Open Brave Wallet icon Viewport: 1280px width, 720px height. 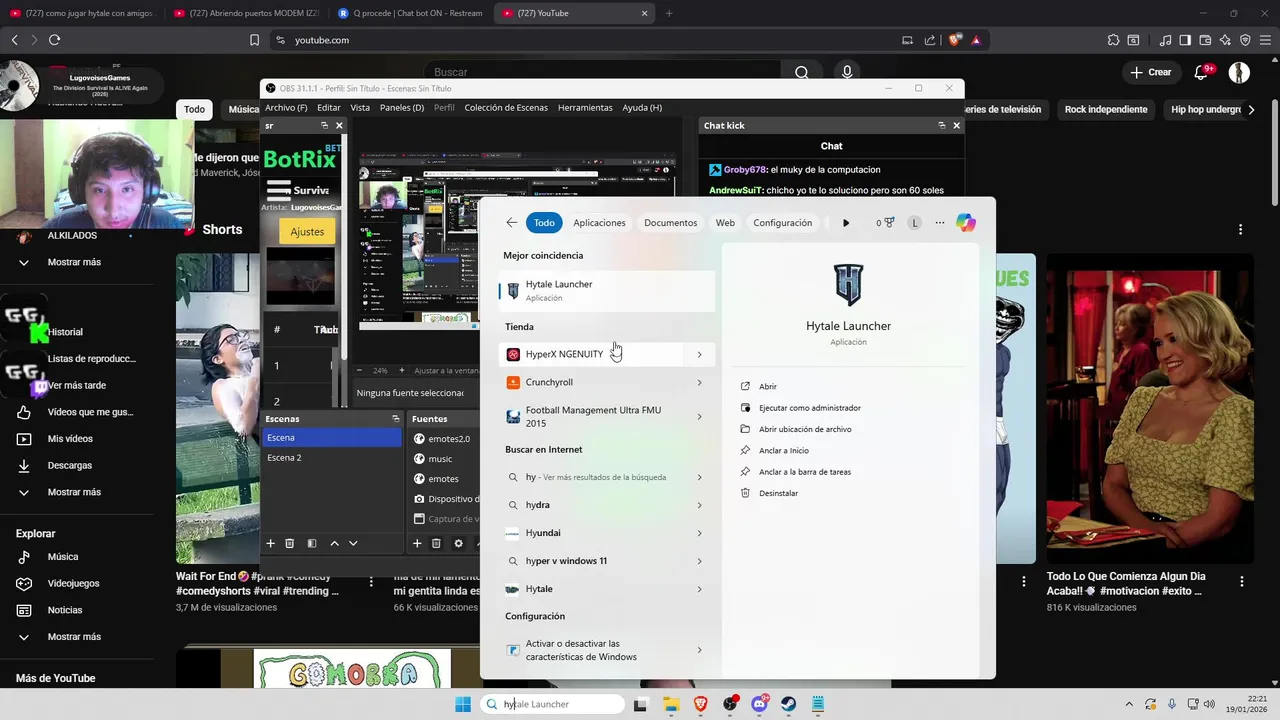[x=1205, y=40]
